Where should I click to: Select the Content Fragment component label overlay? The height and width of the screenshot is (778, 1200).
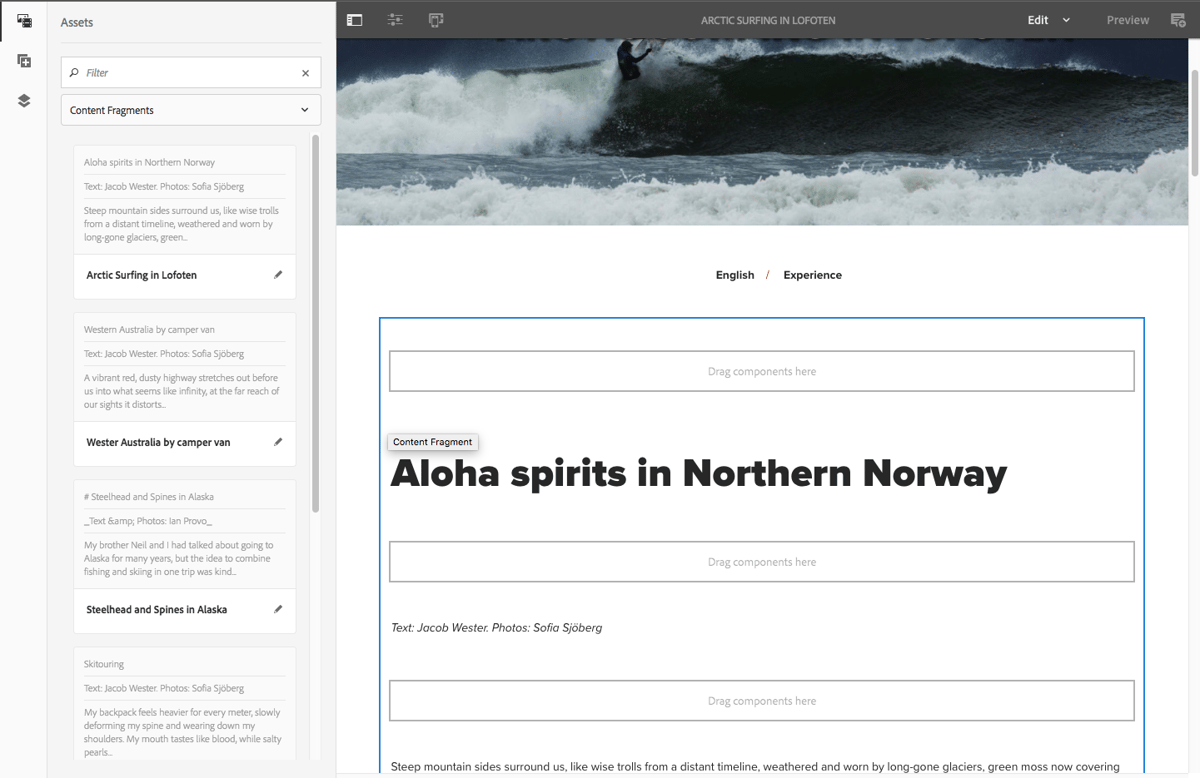tap(432, 441)
